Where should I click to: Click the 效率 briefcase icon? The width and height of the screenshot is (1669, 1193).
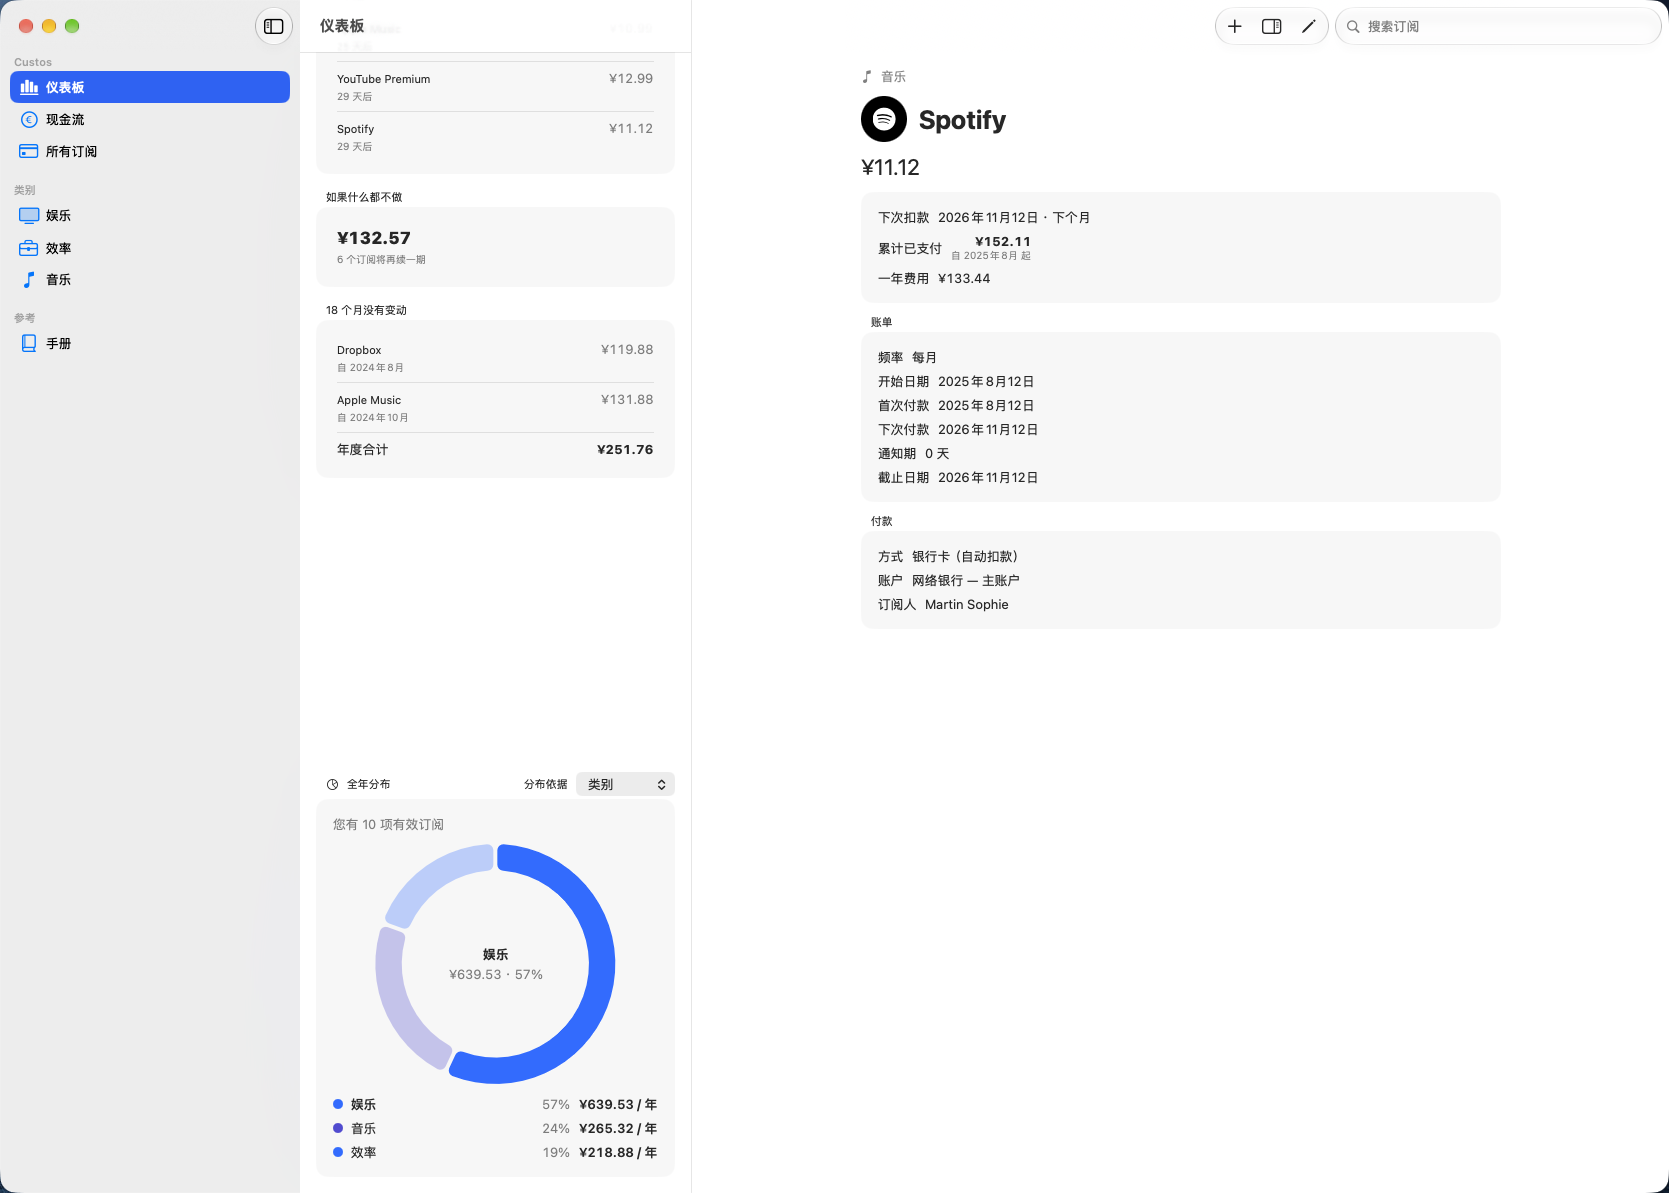tap(29, 248)
